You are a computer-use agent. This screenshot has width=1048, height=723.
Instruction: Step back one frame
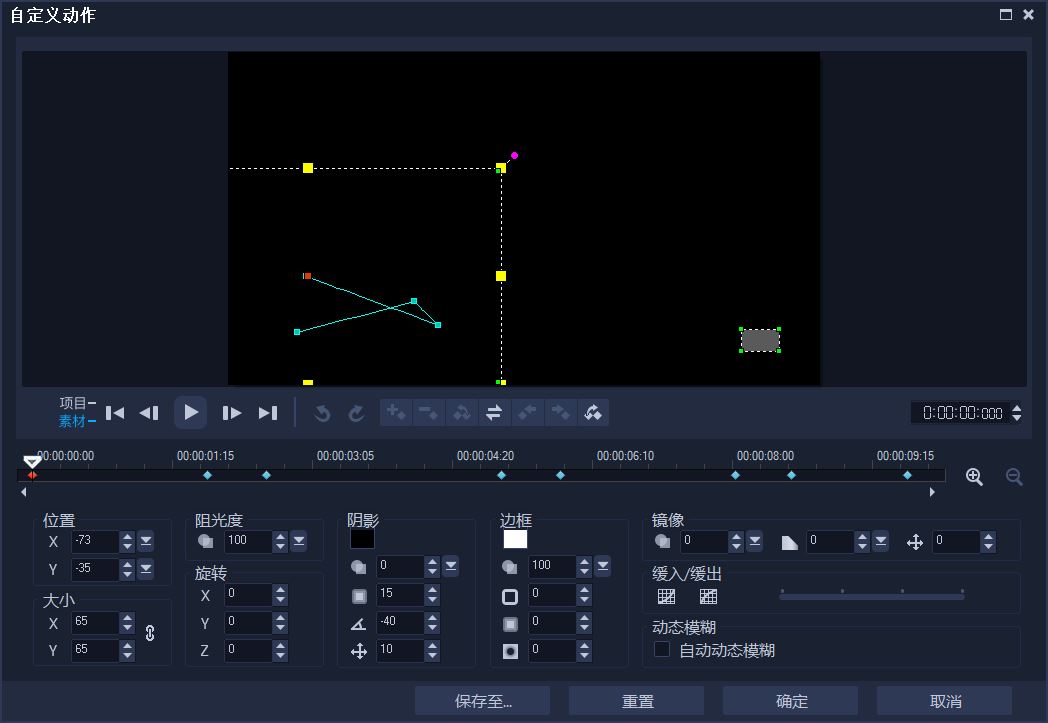tap(149, 413)
